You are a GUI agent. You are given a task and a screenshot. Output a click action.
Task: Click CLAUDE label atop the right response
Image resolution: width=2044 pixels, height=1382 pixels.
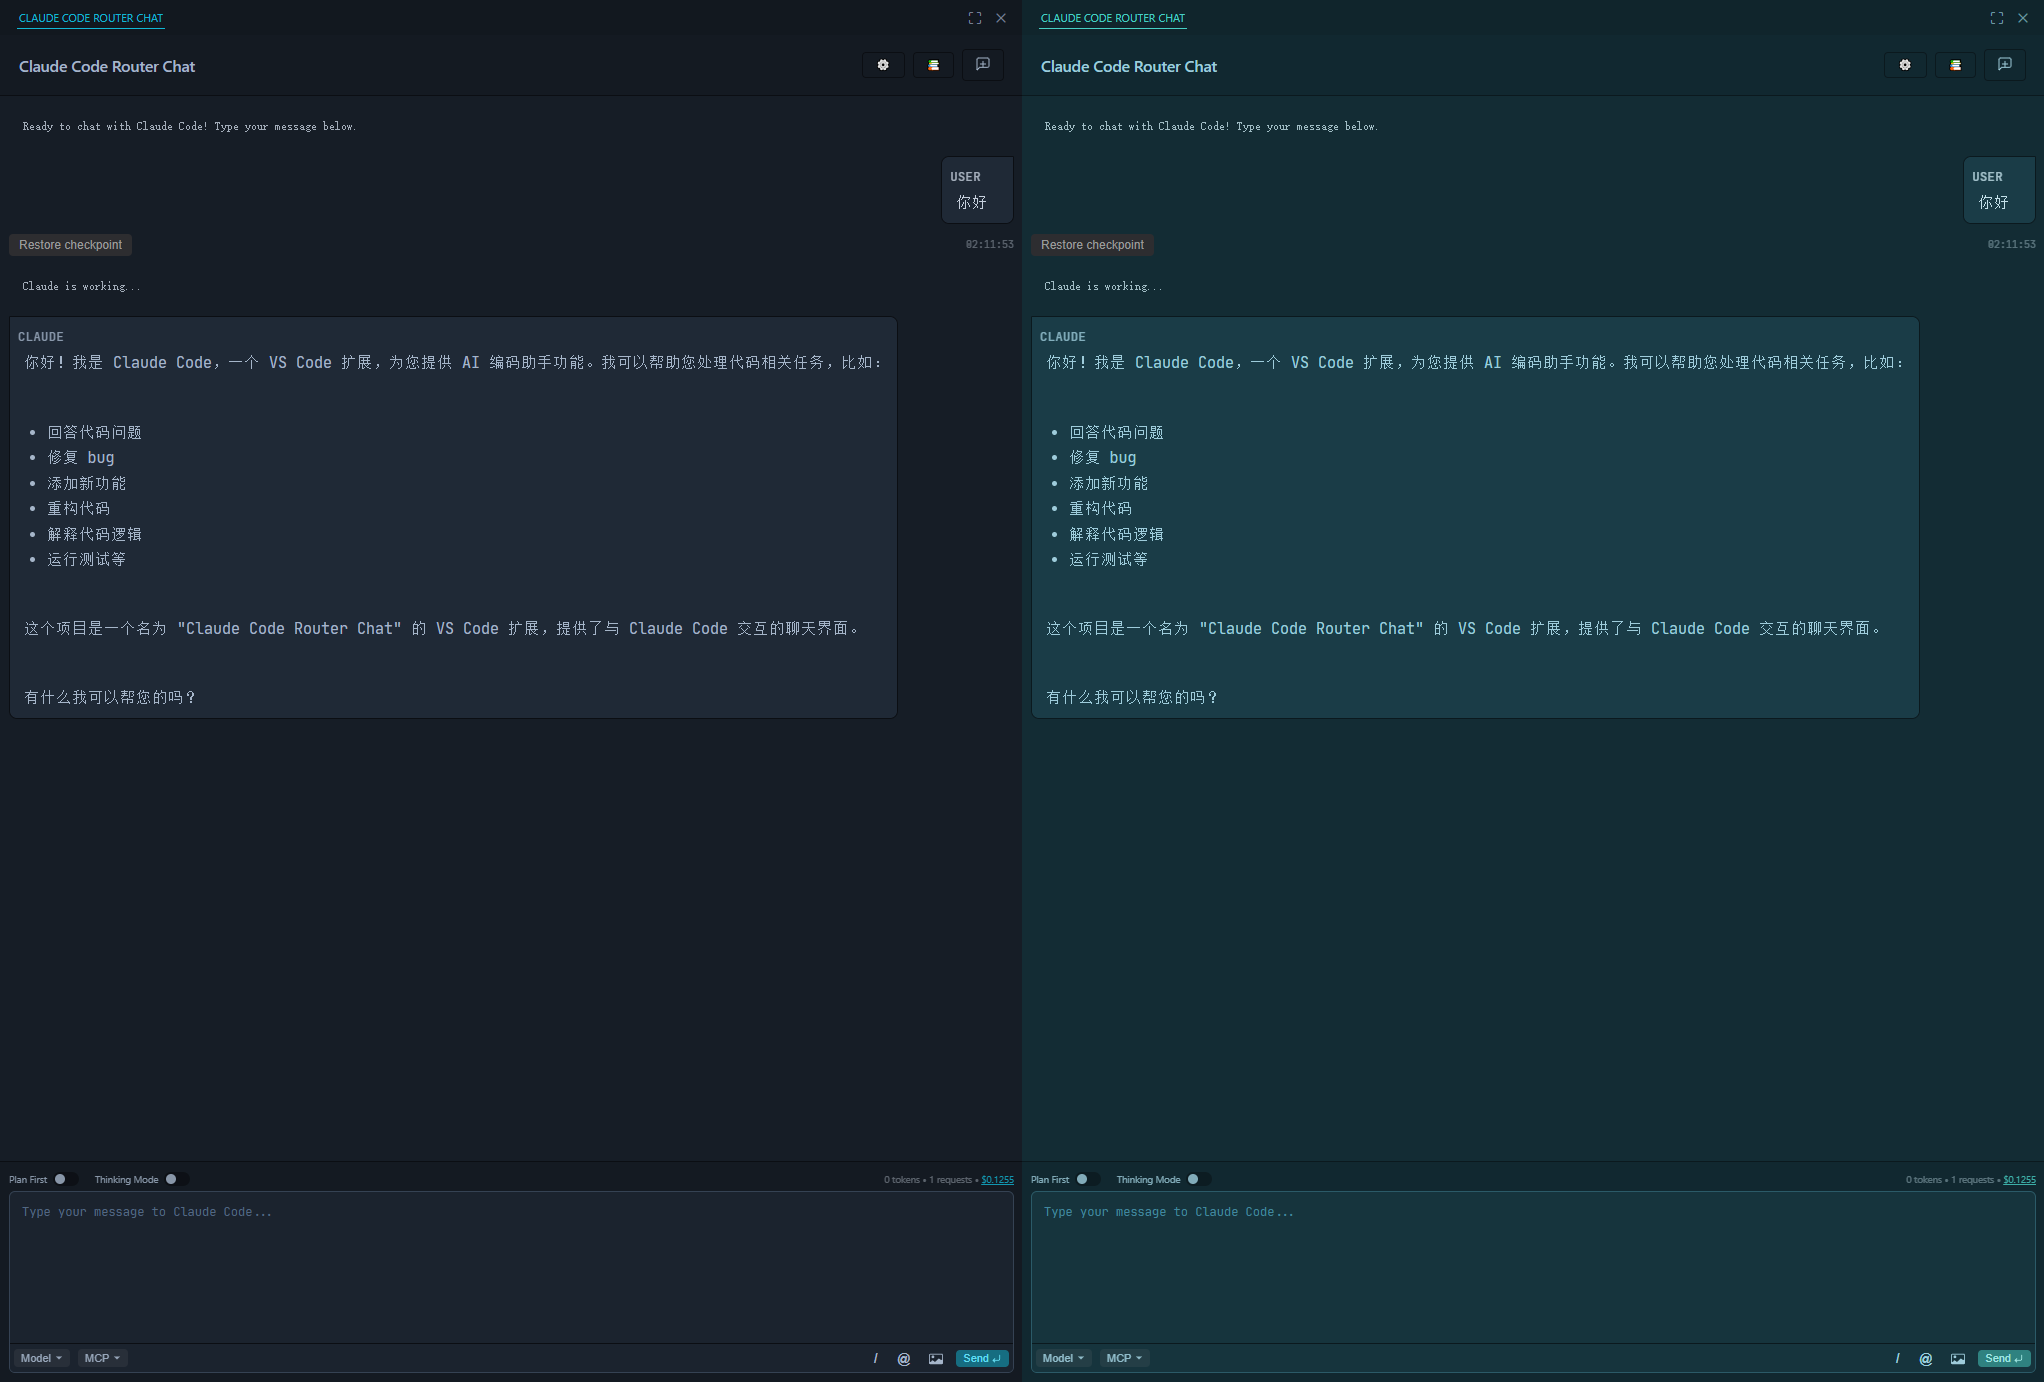1063,337
